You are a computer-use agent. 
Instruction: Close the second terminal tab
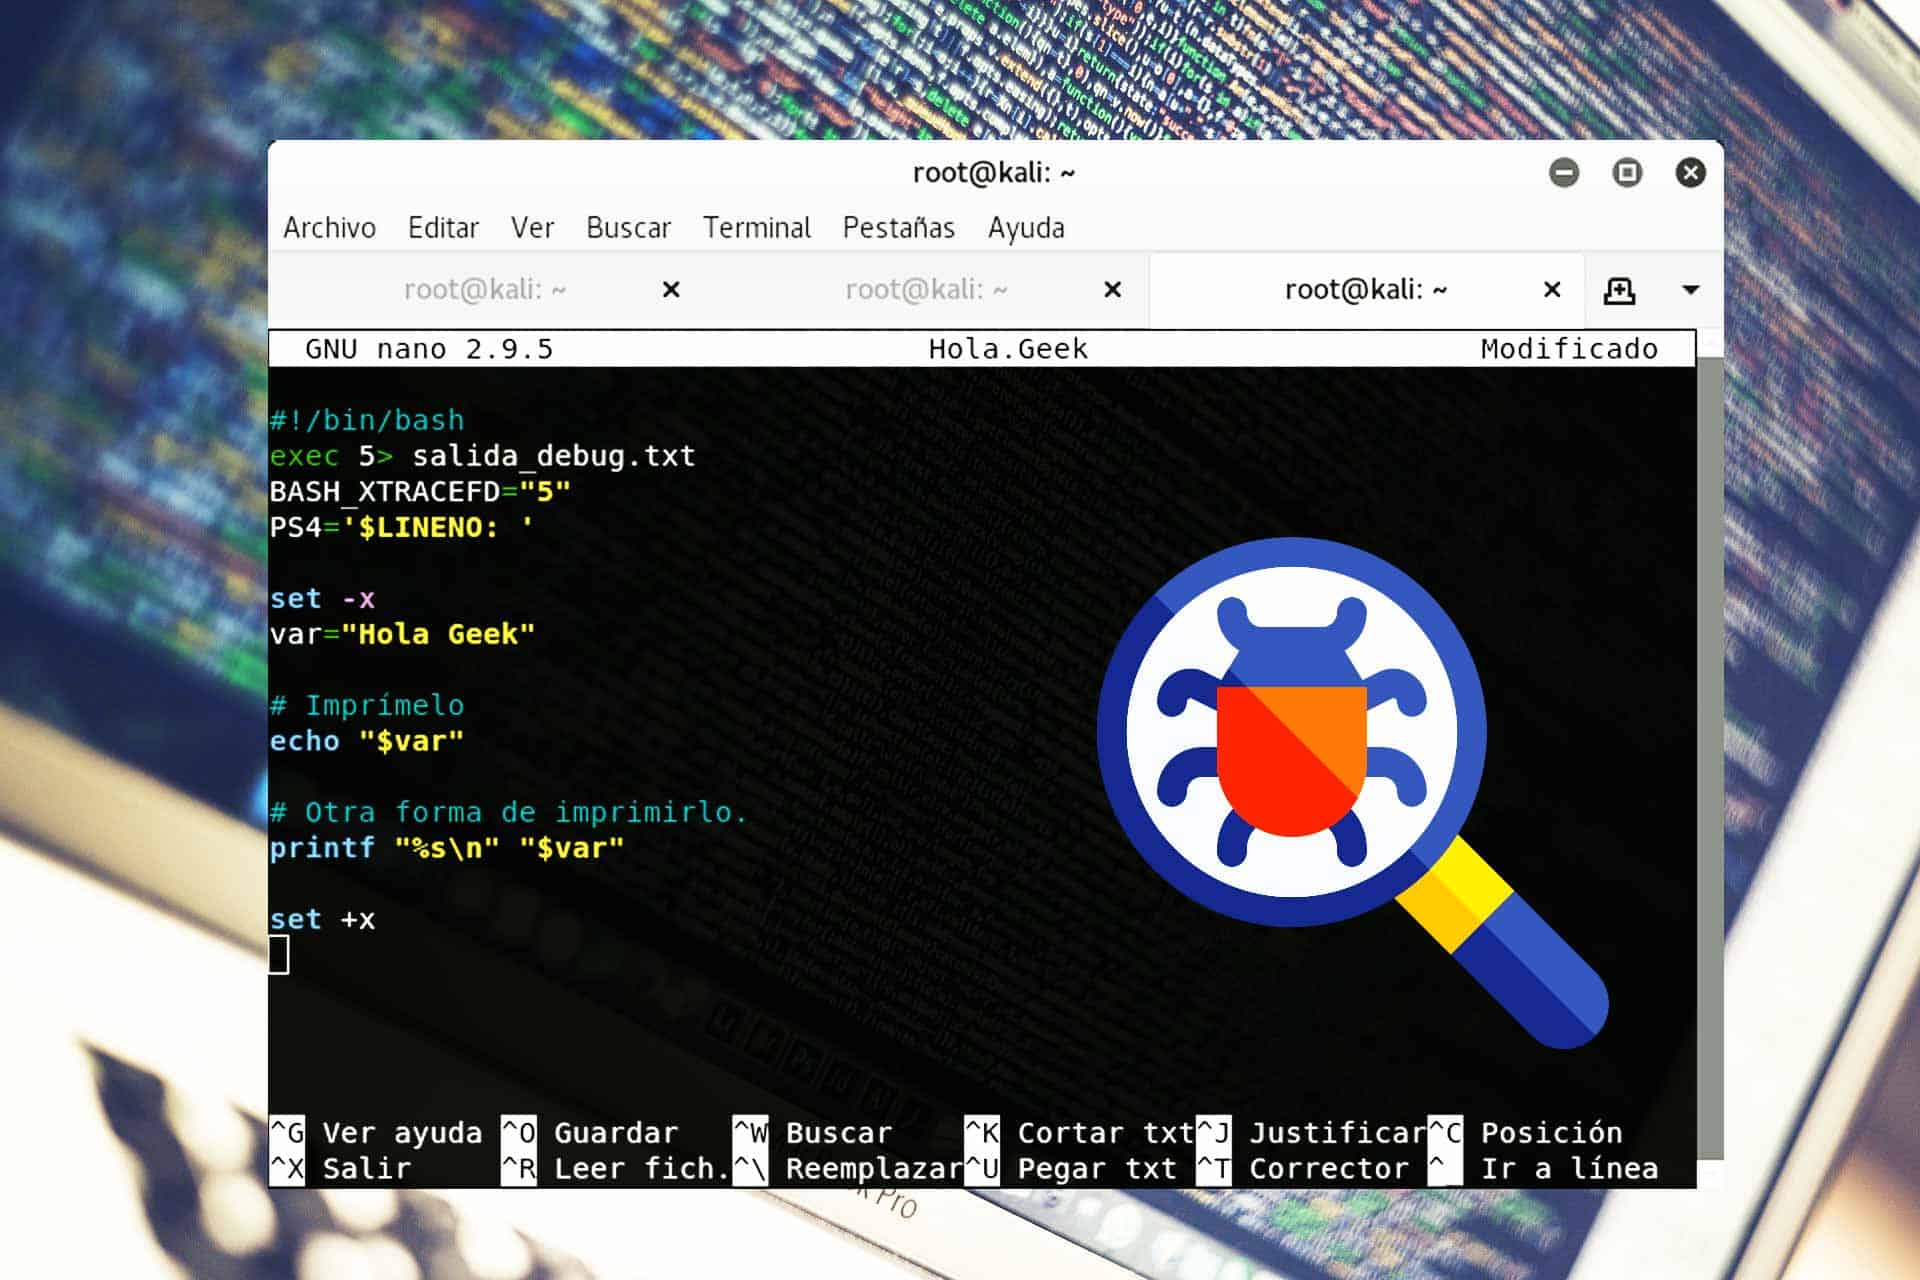click(1112, 290)
